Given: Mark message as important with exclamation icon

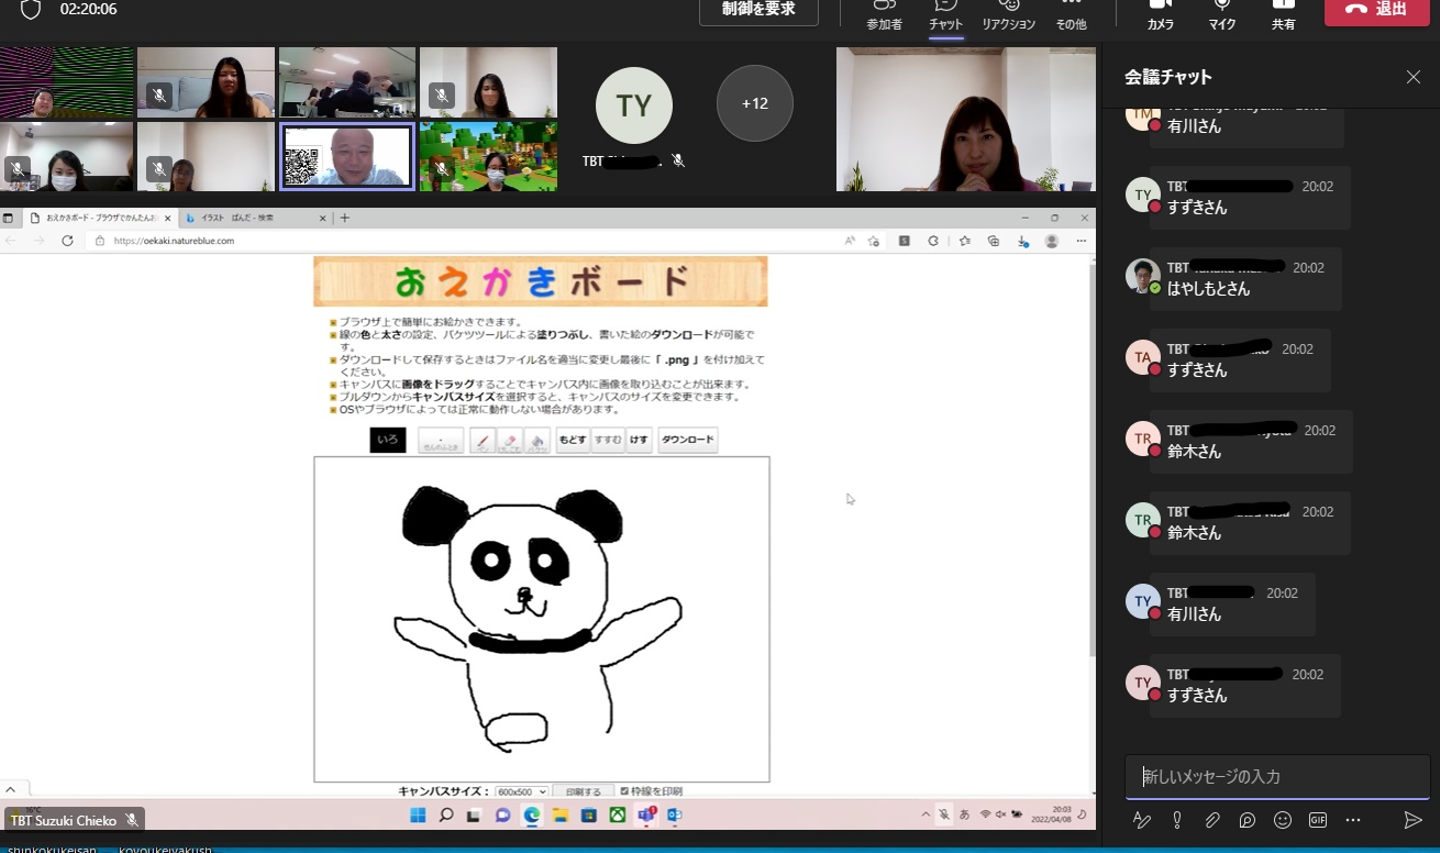Looking at the screenshot, I should click(1177, 820).
